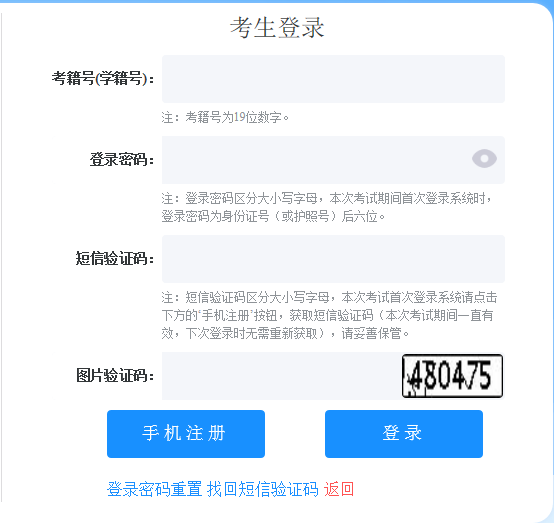
Task: Click the 短信验证码 label text
Action: click(x=115, y=258)
